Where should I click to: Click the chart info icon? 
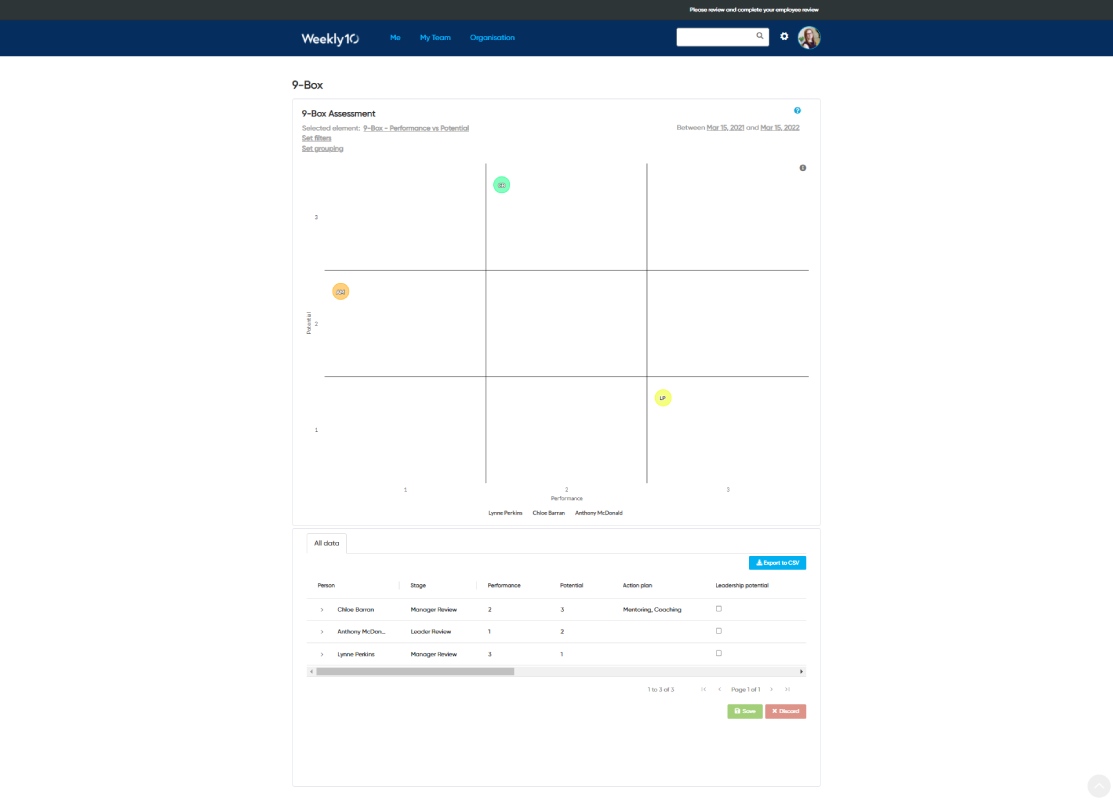[x=803, y=168]
